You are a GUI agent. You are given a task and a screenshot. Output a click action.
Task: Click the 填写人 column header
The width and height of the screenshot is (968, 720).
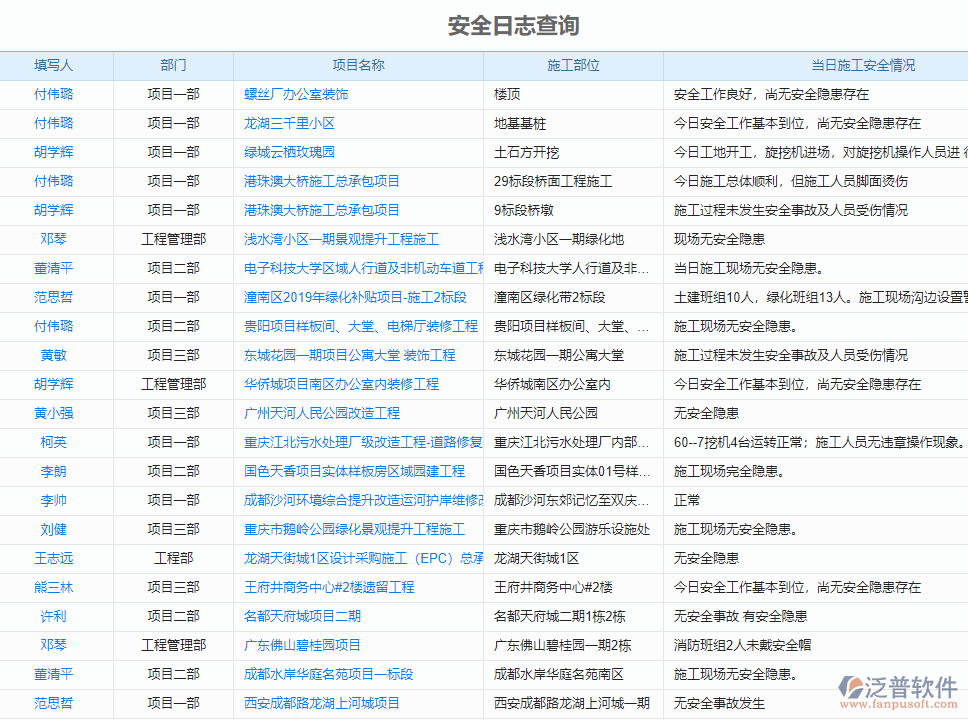(55, 65)
